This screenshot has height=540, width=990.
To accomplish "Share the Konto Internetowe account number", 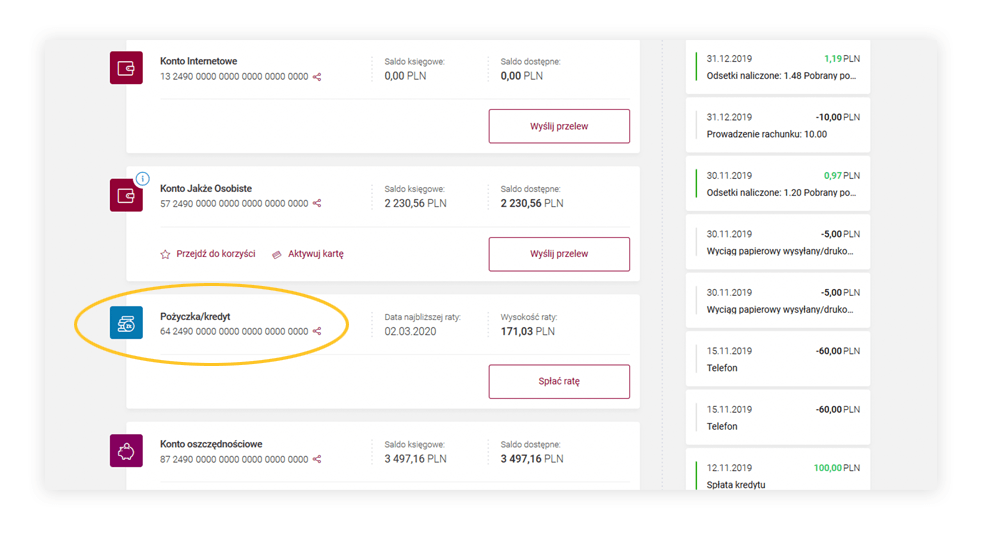I will (317, 77).
